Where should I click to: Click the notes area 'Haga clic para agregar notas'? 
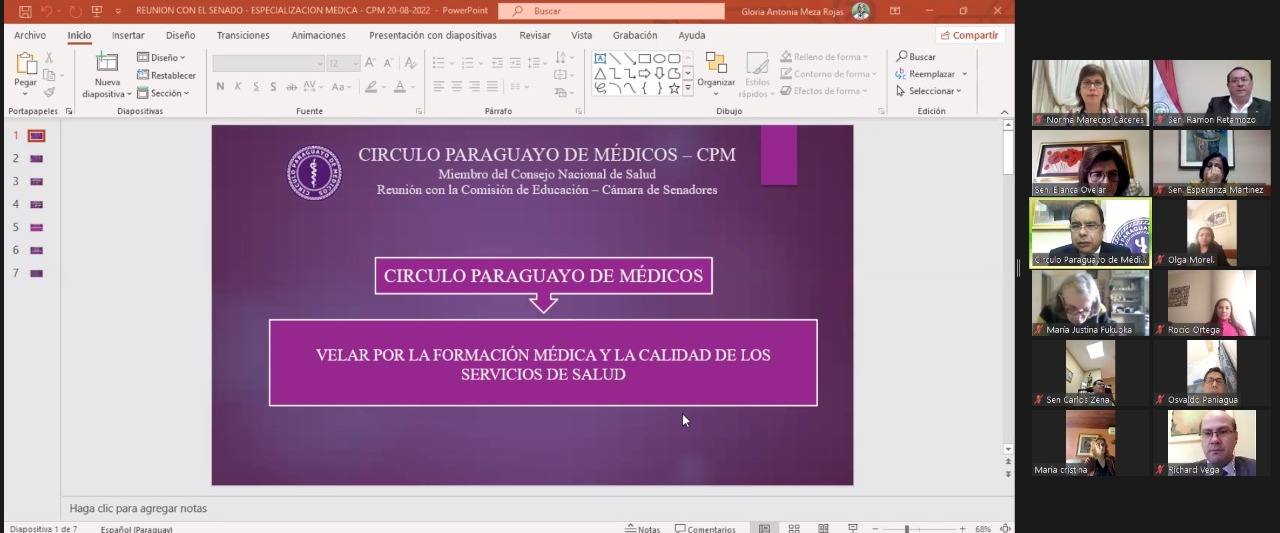[x=138, y=508]
